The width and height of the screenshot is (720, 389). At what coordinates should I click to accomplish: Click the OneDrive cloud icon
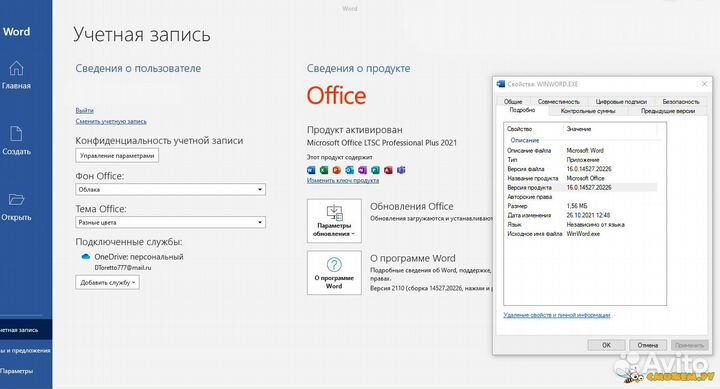[x=85, y=257]
